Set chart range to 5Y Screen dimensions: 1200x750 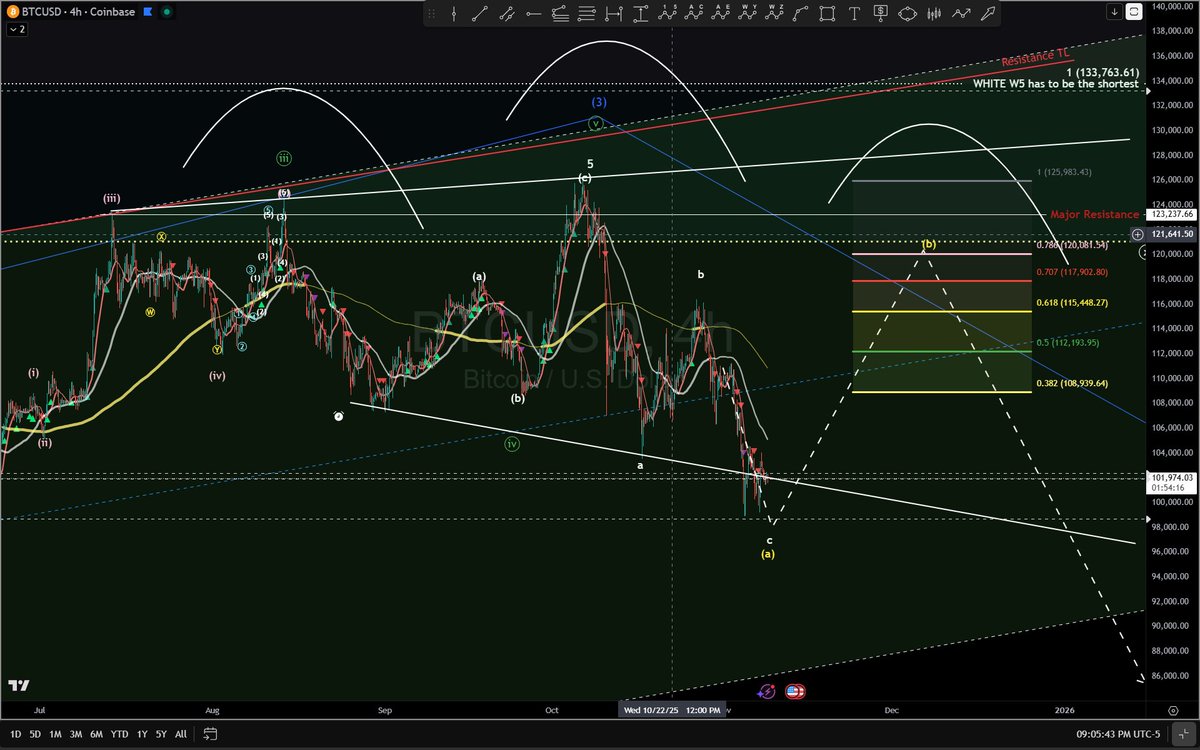coord(161,734)
